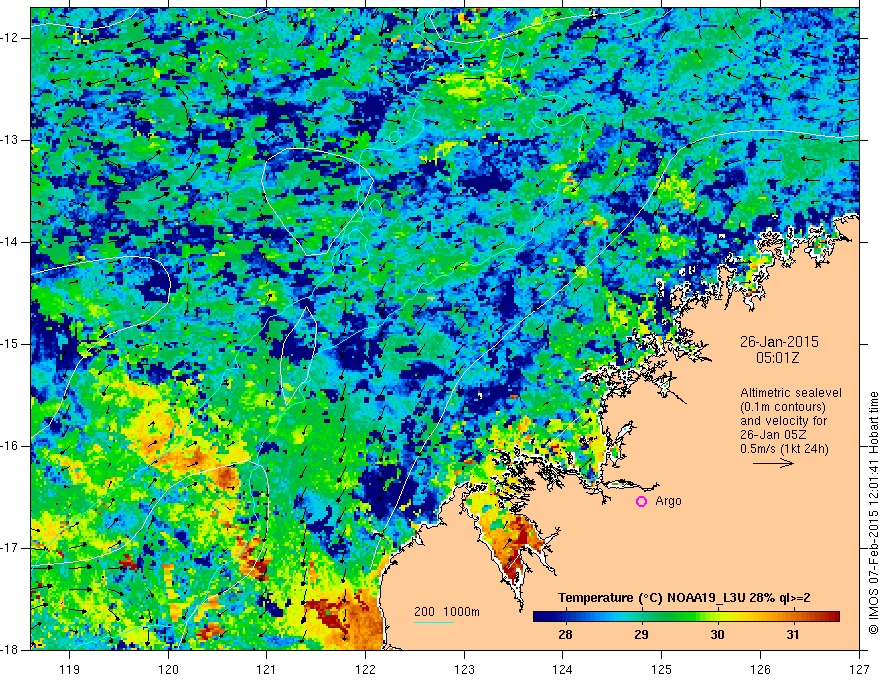Viewport: 880px width, 680px height.
Task: Click latitude axis label '-17'
Action: 10,548
